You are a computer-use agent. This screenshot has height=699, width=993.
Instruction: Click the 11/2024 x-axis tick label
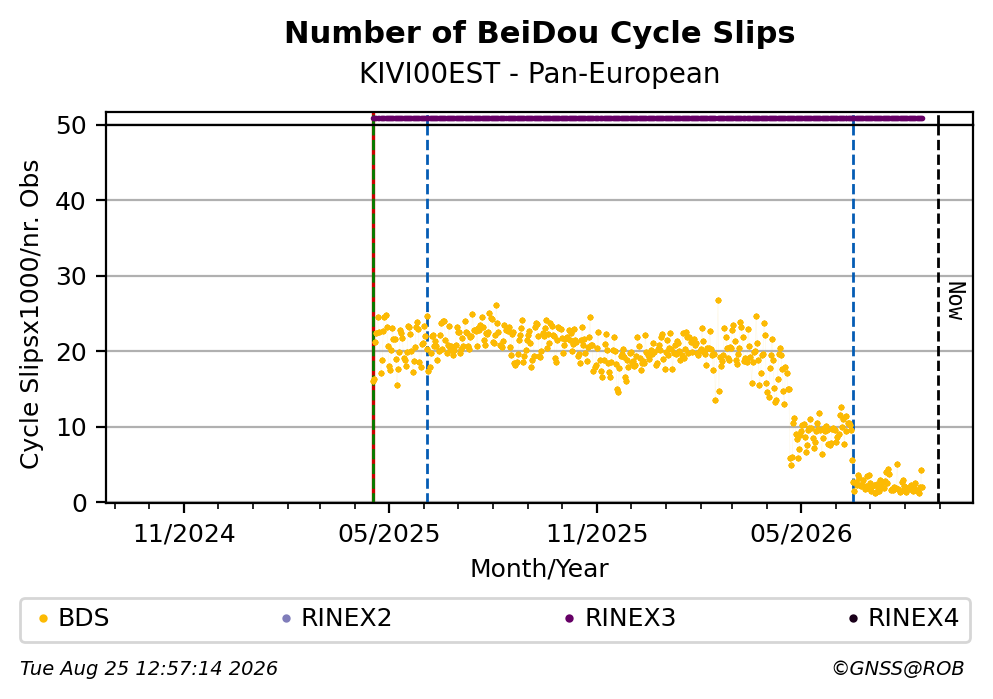184,534
